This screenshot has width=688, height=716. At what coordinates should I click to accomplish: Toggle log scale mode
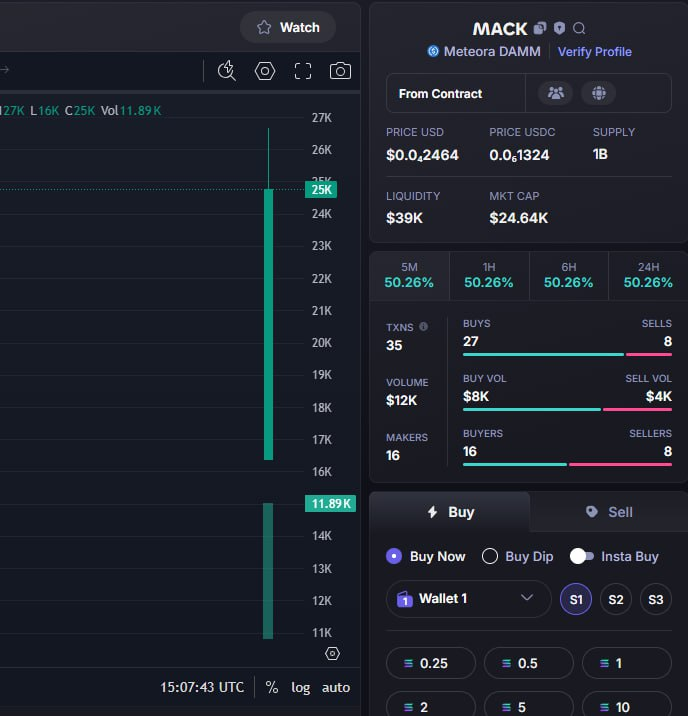[x=300, y=688]
